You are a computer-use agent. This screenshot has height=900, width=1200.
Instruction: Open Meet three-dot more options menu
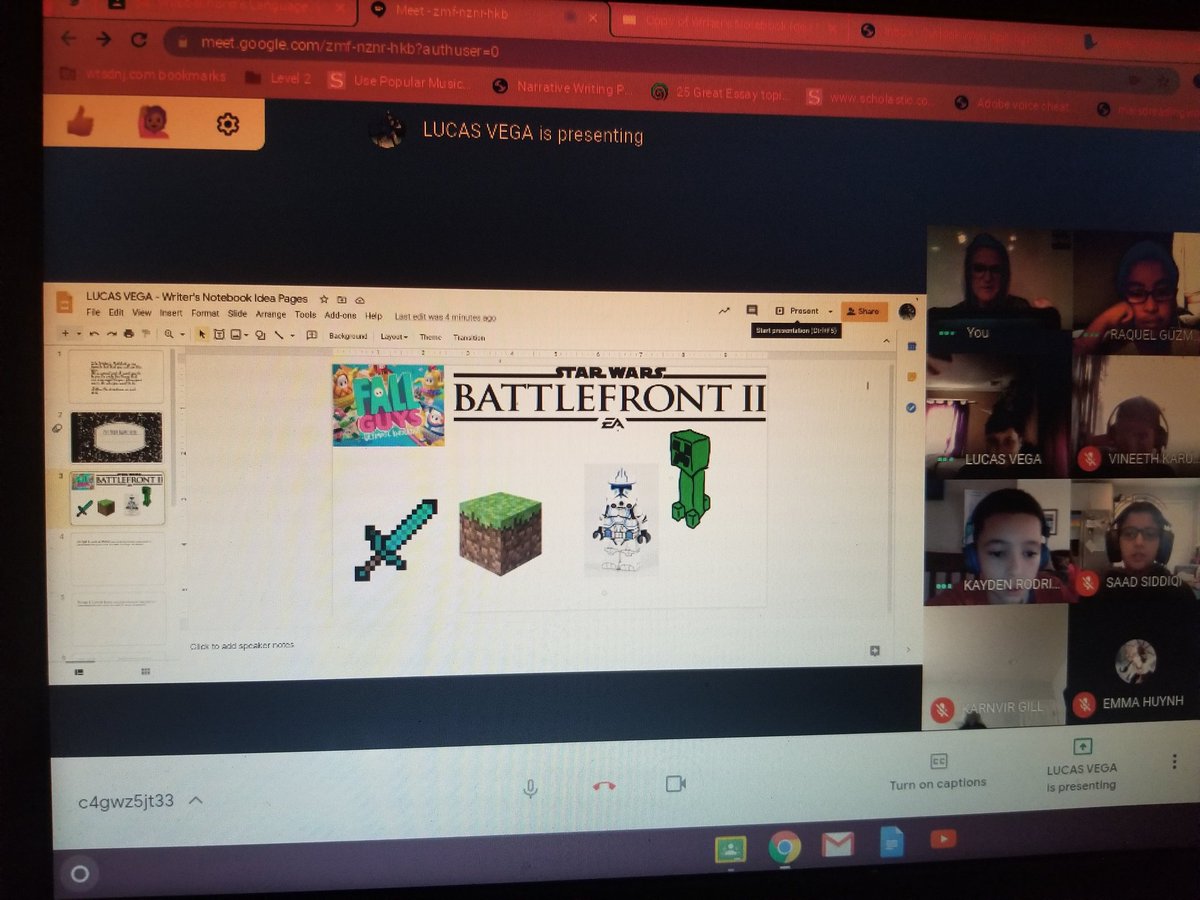tap(1174, 762)
